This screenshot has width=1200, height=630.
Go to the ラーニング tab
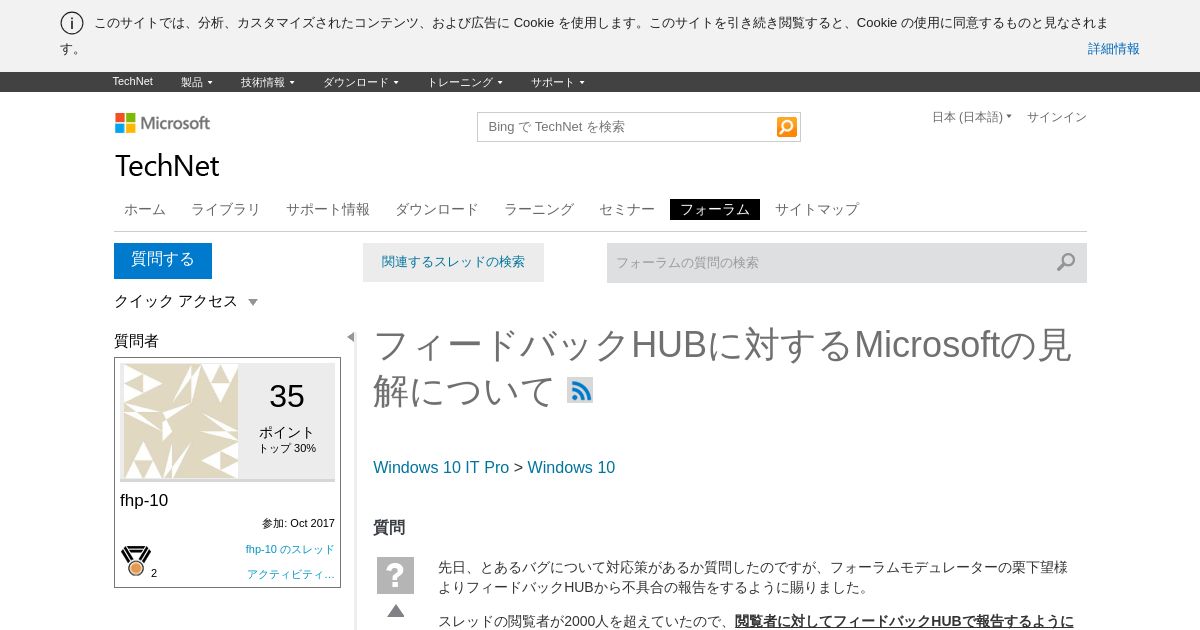pos(539,209)
